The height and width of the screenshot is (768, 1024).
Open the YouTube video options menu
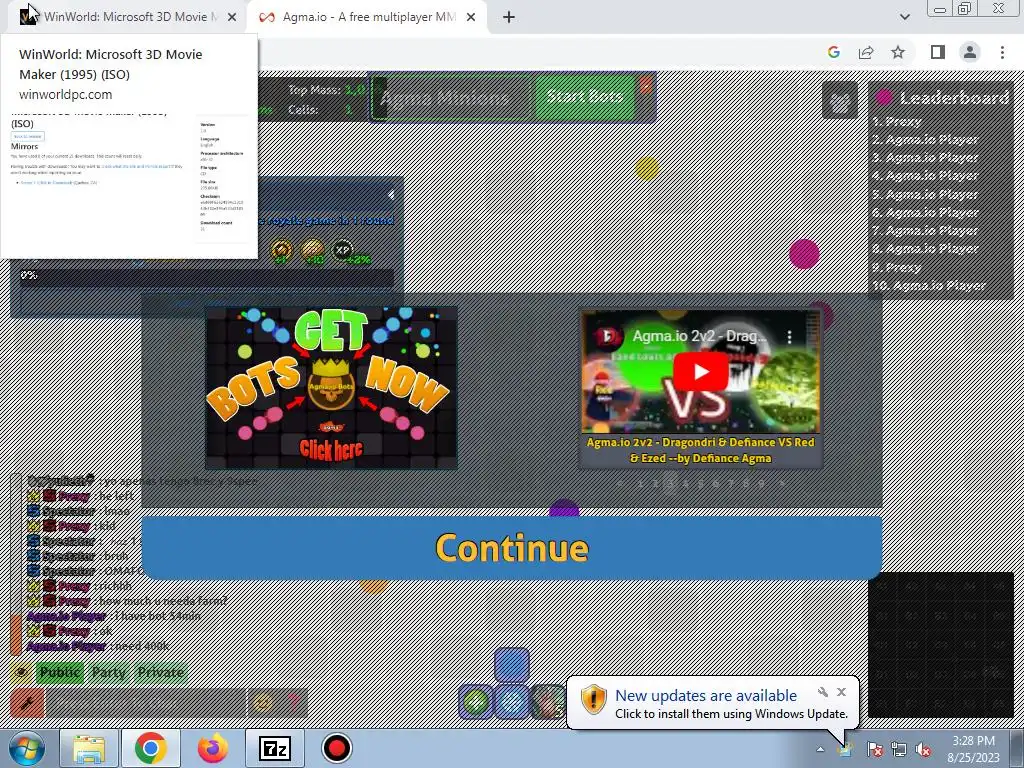coord(790,336)
